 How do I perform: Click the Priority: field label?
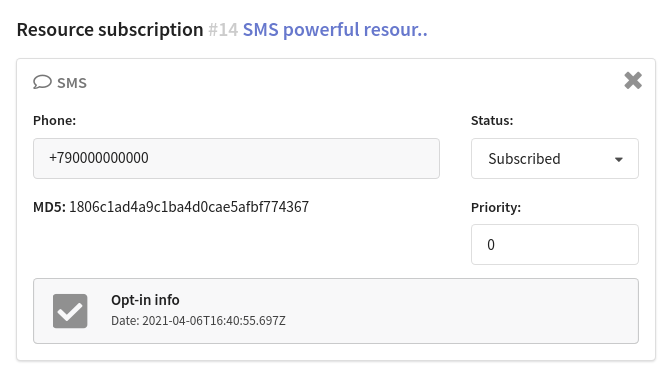coord(496,208)
